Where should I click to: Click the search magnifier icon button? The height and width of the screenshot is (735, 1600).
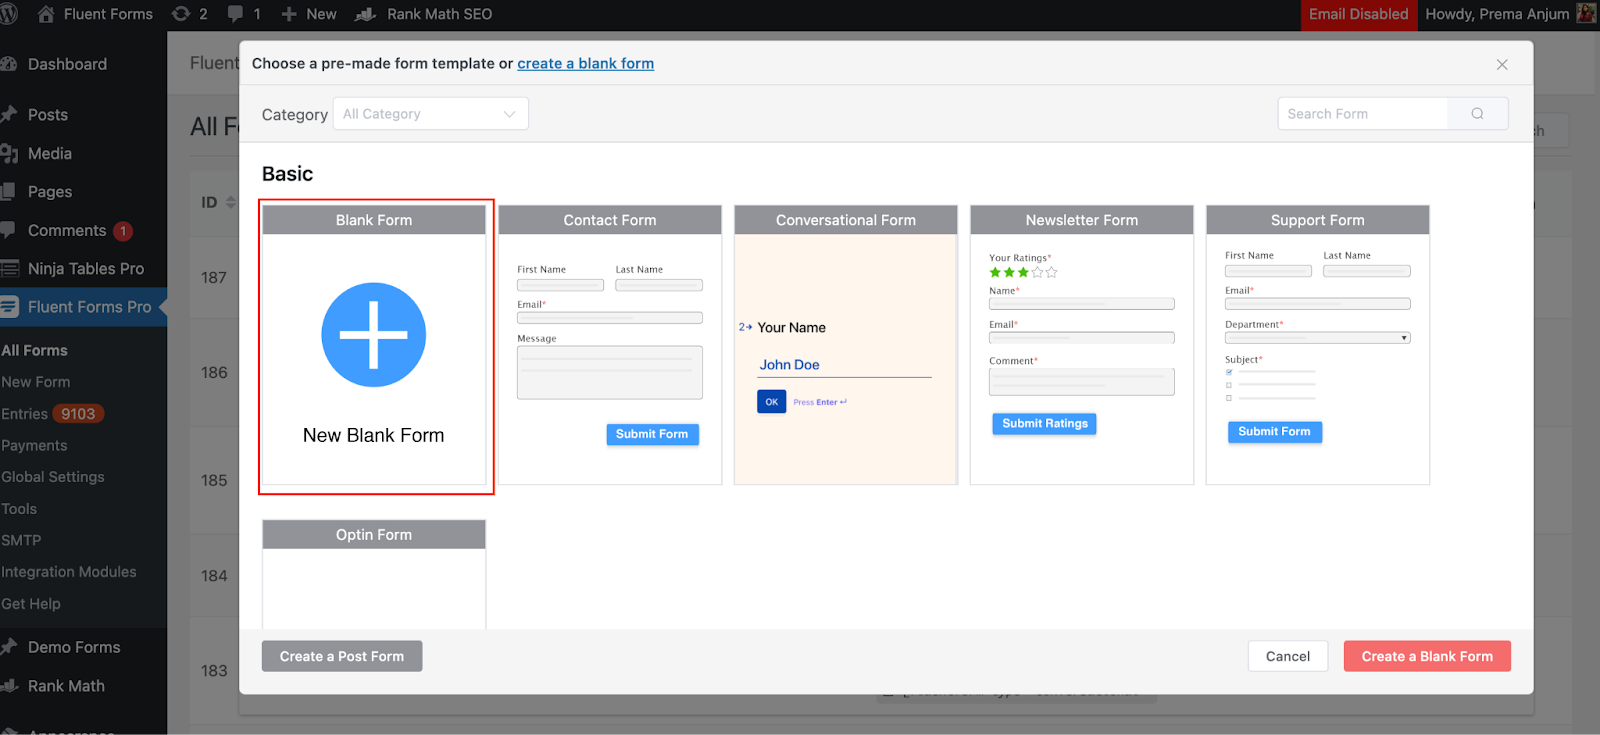pyautogui.click(x=1477, y=114)
